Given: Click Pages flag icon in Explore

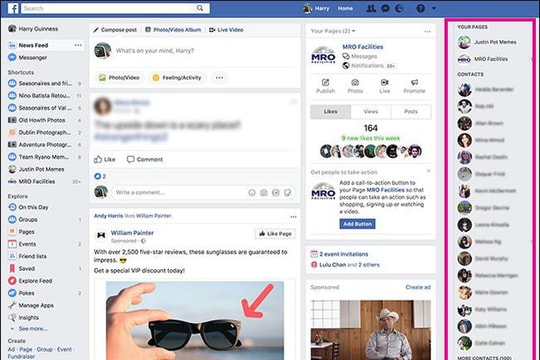Looking at the screenshot, I should coord(12,232).
